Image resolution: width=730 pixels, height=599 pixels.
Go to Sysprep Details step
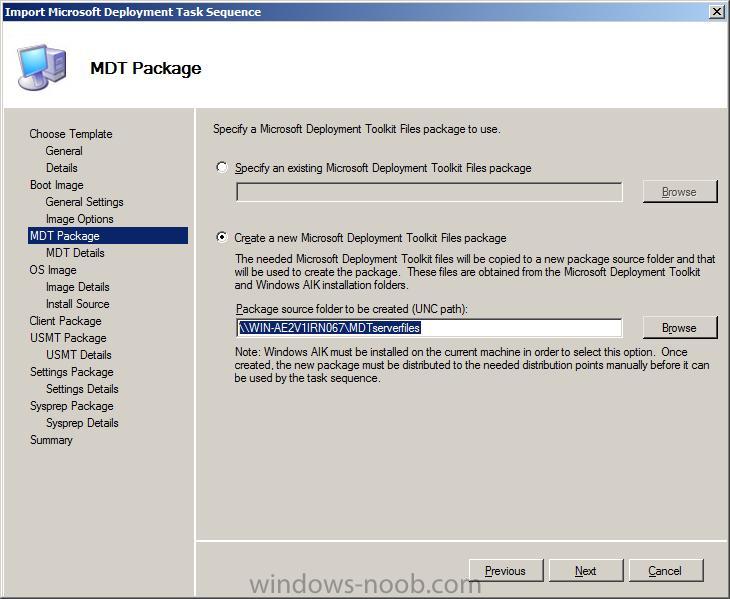[x=82, y=423]
